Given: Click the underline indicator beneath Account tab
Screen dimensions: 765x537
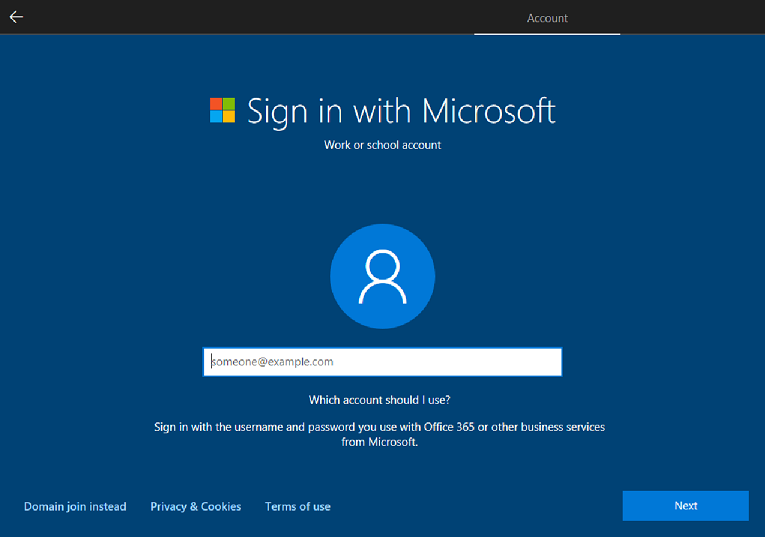Looking at the screenshot, I should pyautogui.click(x=547, y=33).
